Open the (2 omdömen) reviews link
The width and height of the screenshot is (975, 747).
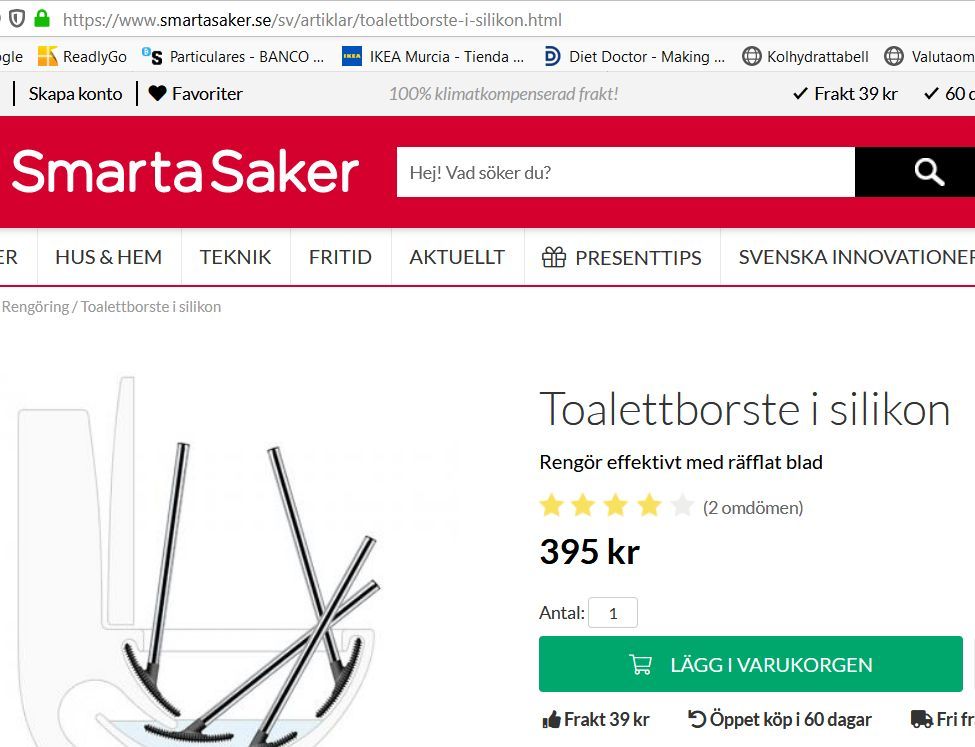753,508
